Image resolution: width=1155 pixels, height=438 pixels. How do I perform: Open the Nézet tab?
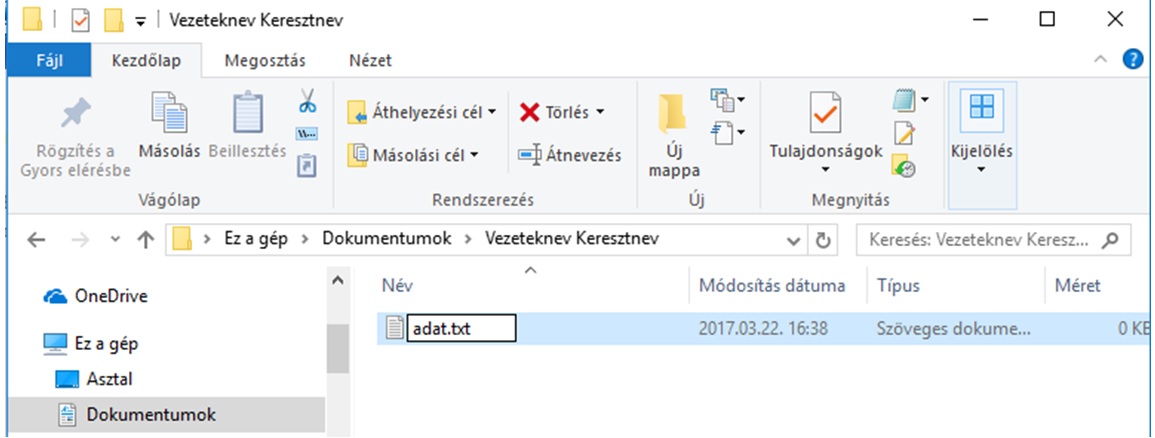click(x=371, y=60)
